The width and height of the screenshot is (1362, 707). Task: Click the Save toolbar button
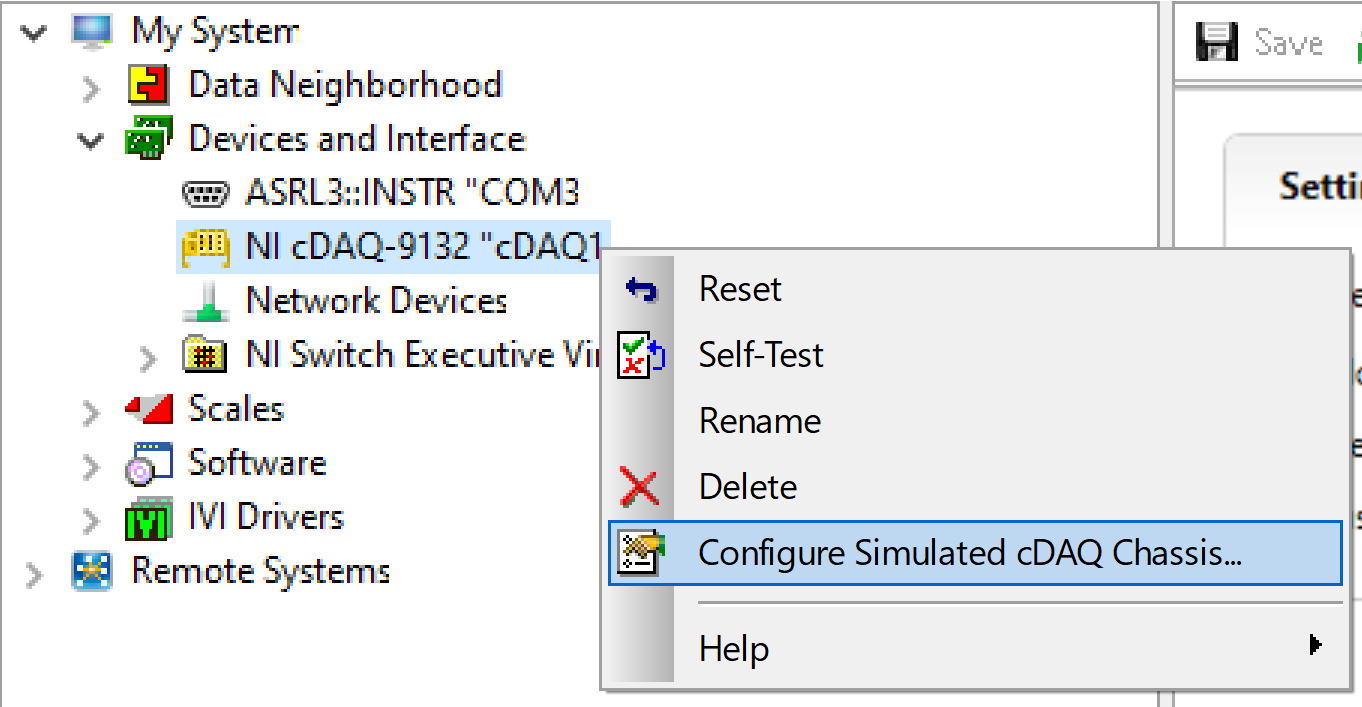[1262, 43]
